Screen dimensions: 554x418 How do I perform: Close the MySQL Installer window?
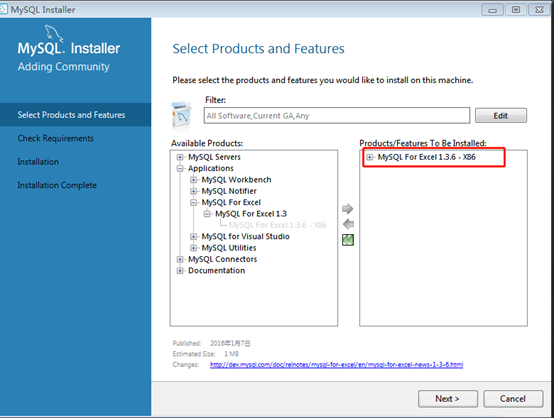point(539,10)
